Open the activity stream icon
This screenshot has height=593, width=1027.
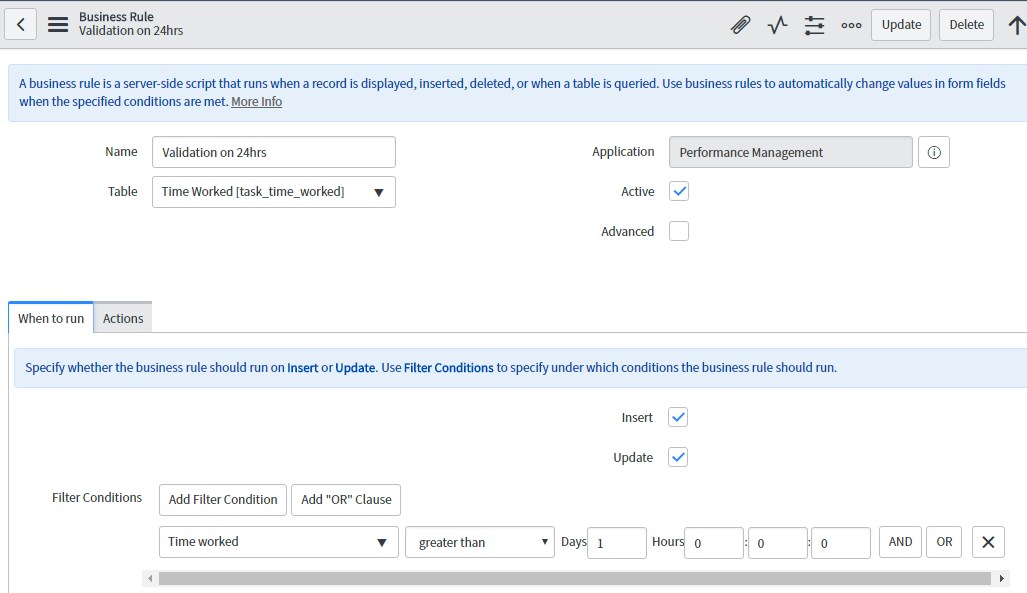tap(777, 25)
